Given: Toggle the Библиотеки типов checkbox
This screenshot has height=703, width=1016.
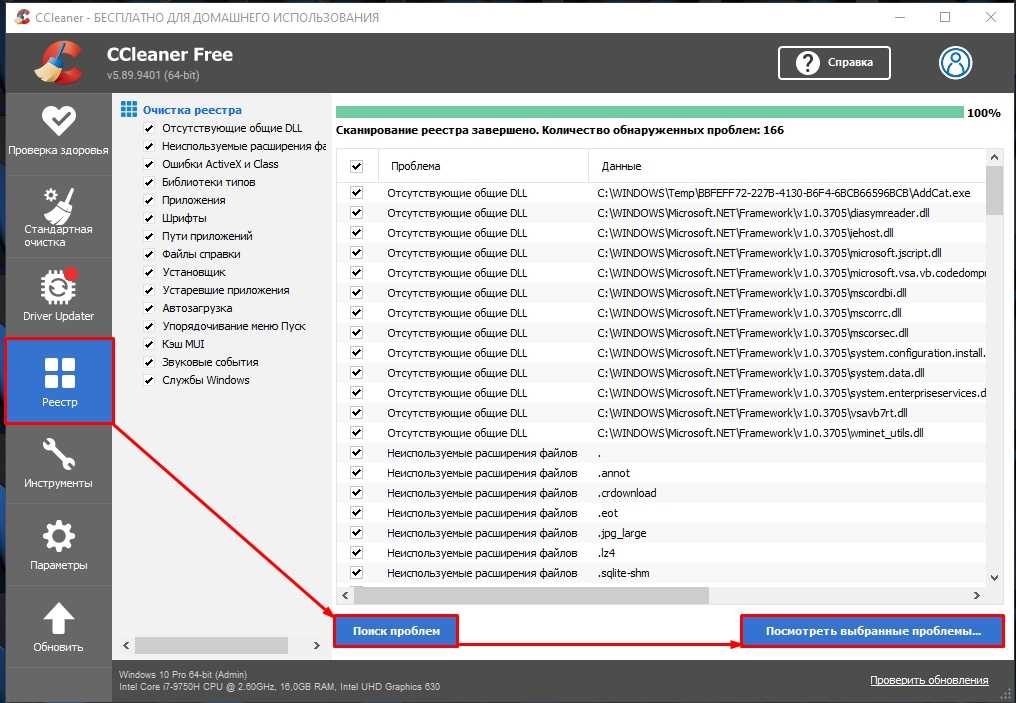Looking at the screenshot, I should click(x=149, y=183).
